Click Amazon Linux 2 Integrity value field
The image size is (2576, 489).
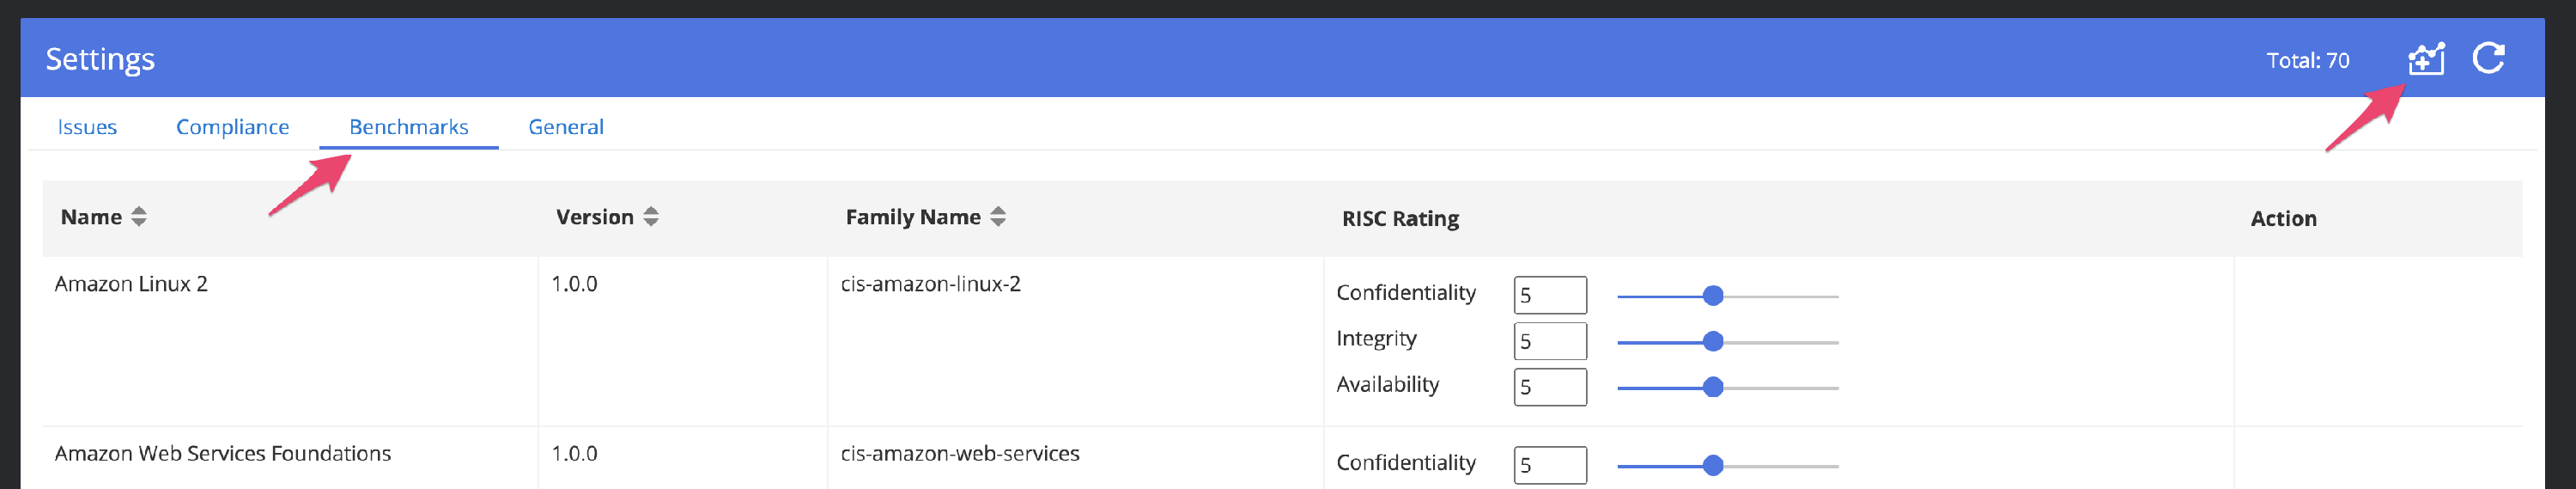(1549, 341)
